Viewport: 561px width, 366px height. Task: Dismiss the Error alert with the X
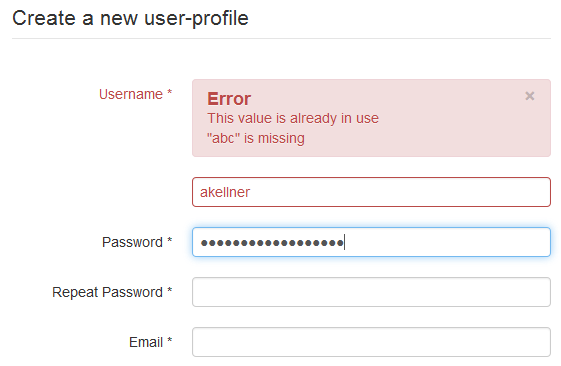coord(530,96)
